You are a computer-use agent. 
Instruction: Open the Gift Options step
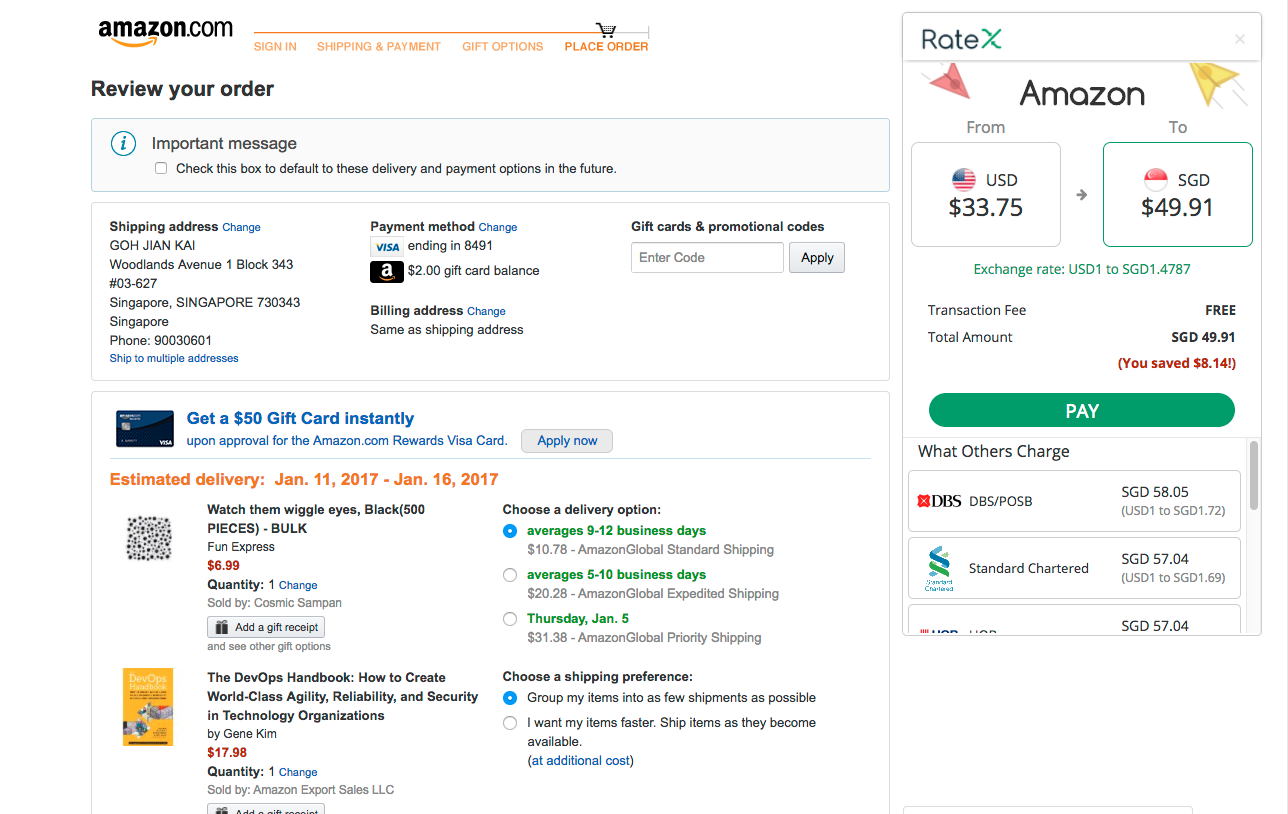click(x=502, y=47)
